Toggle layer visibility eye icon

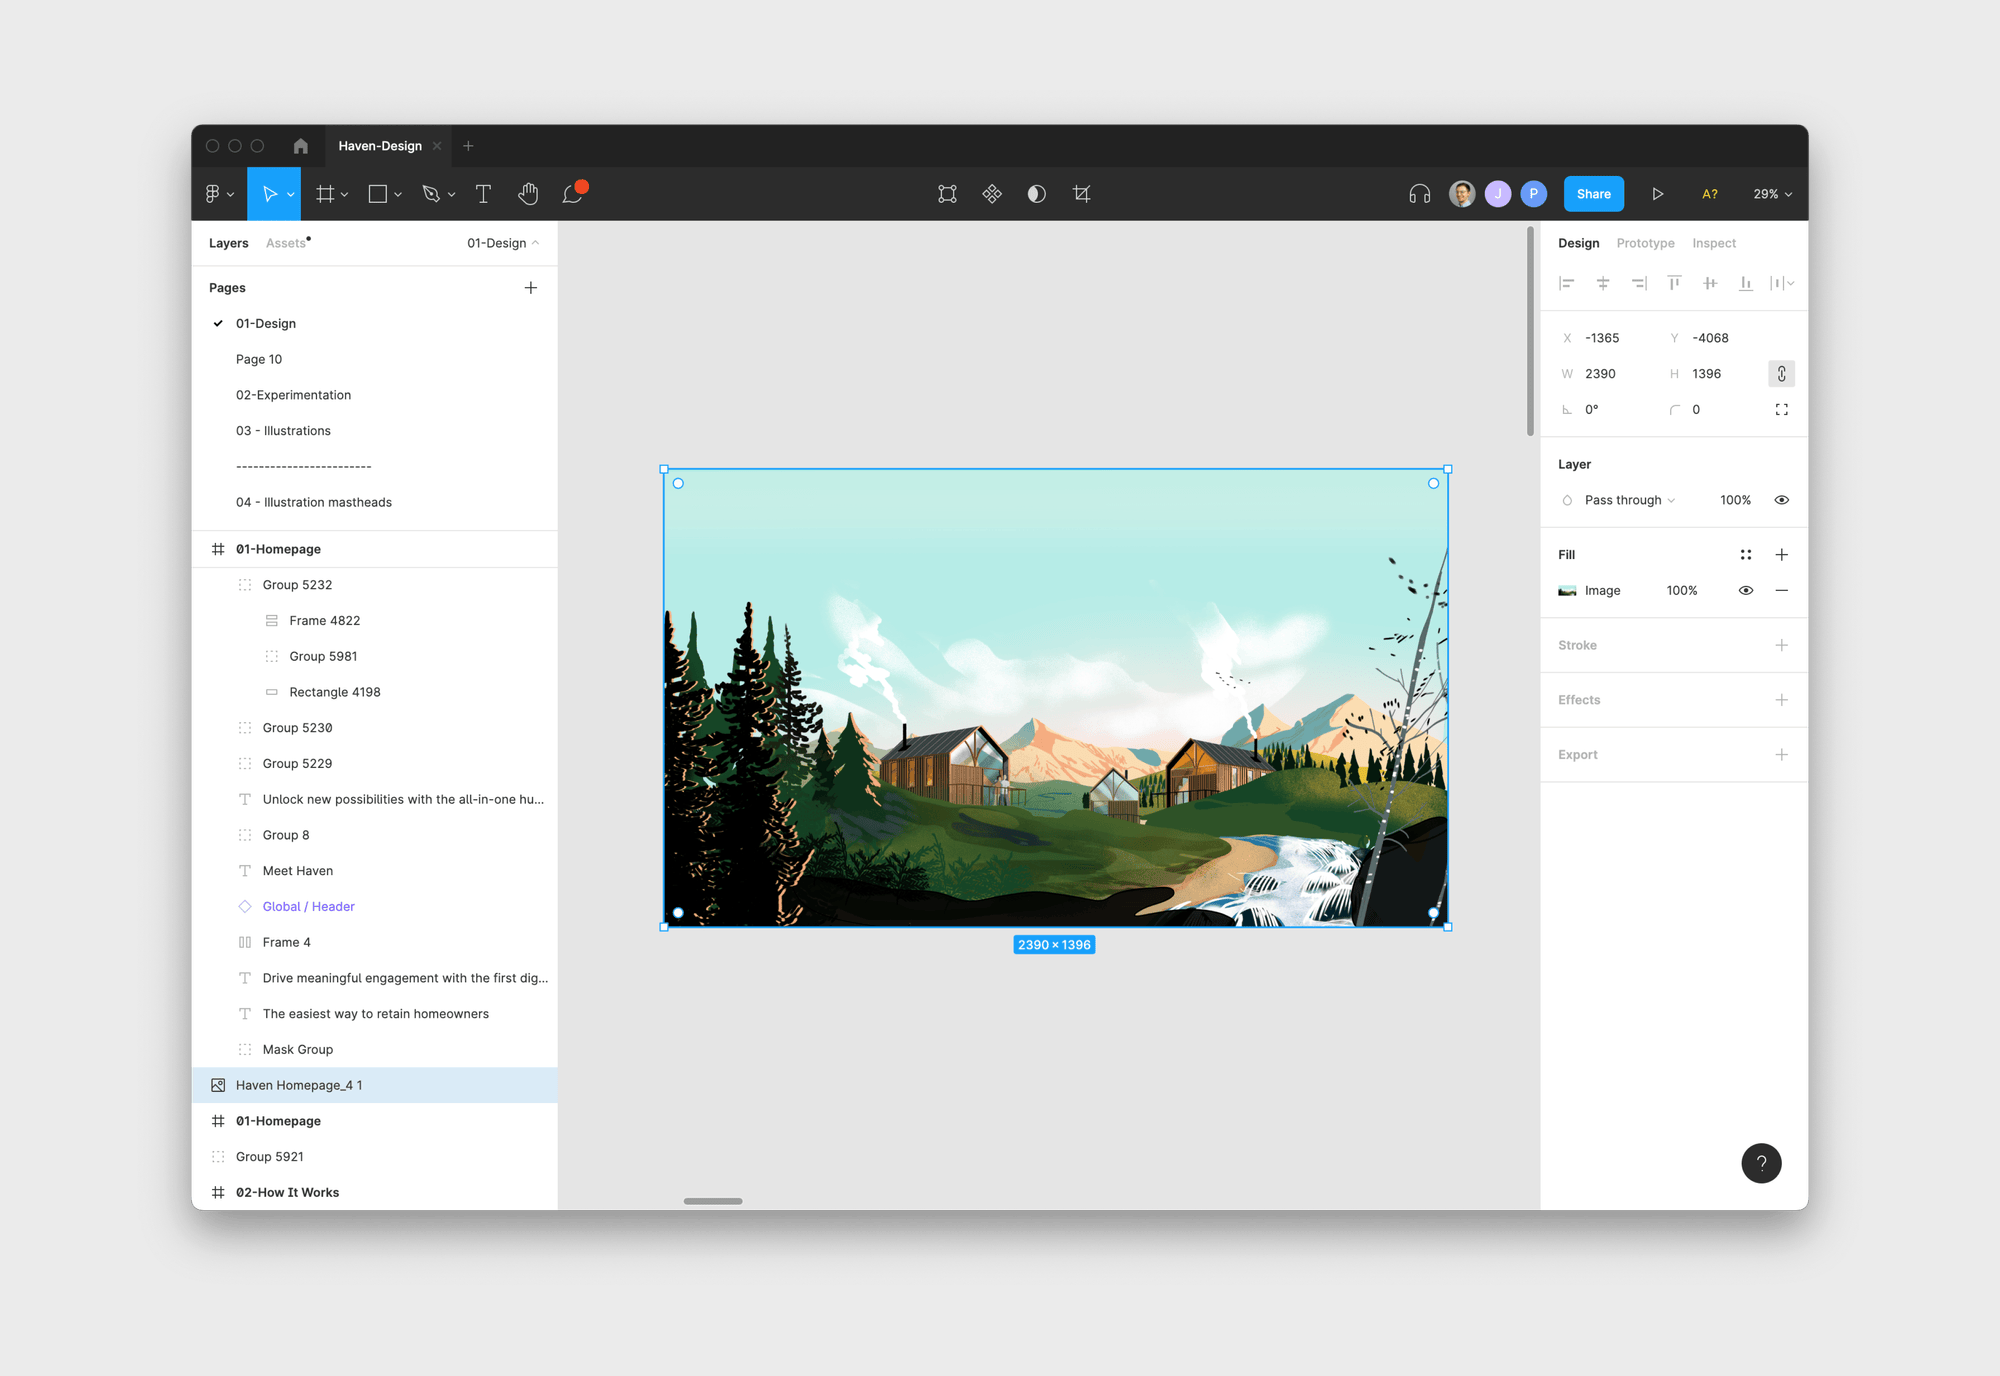pyautogui.click(x=1781, y=500)
